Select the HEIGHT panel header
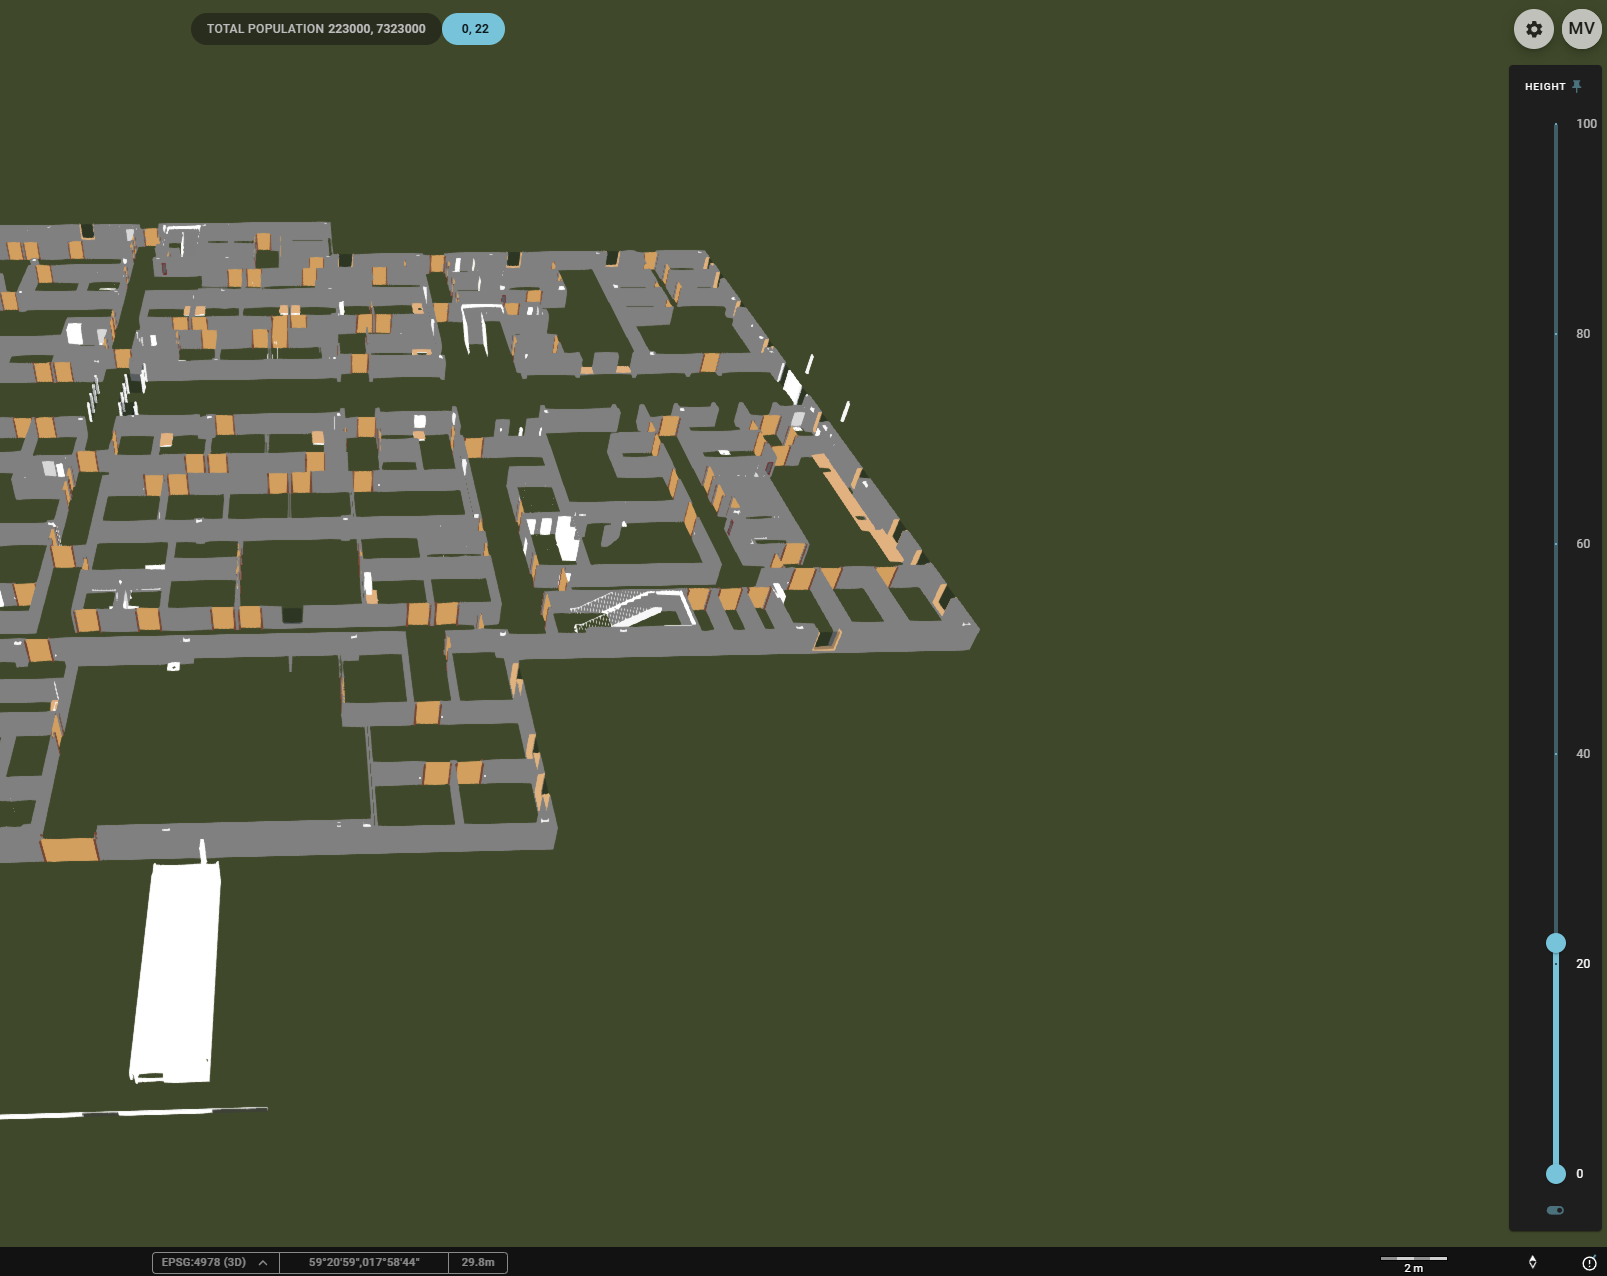This screenshot has width=1607, height=1276. point(1545,86)
